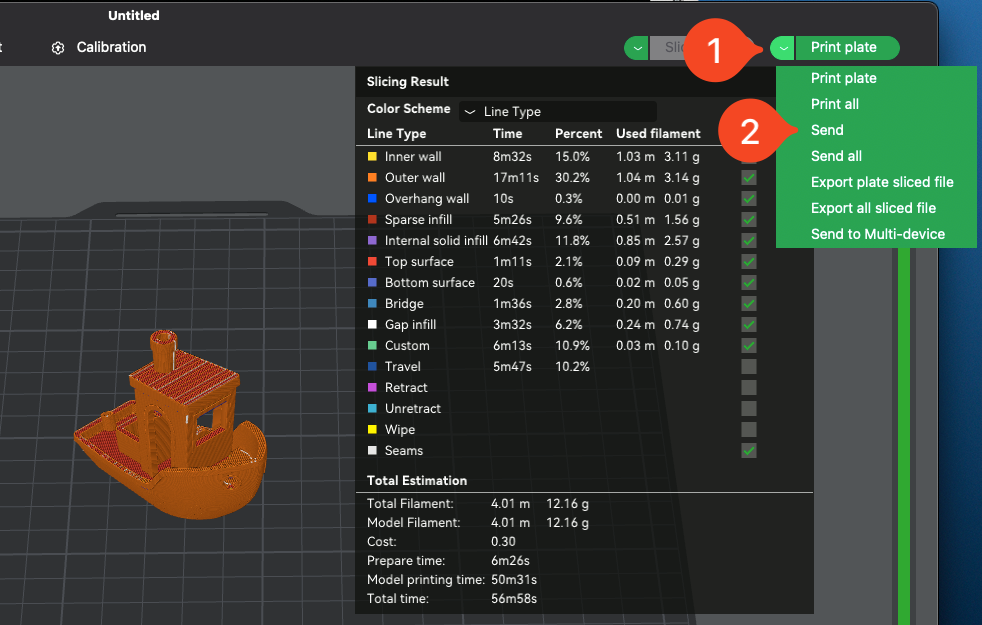Open the Color Scheme Line Type dropdown
Image resolution: width=982 pixels, height=625 pixels.
pos(557,112)
